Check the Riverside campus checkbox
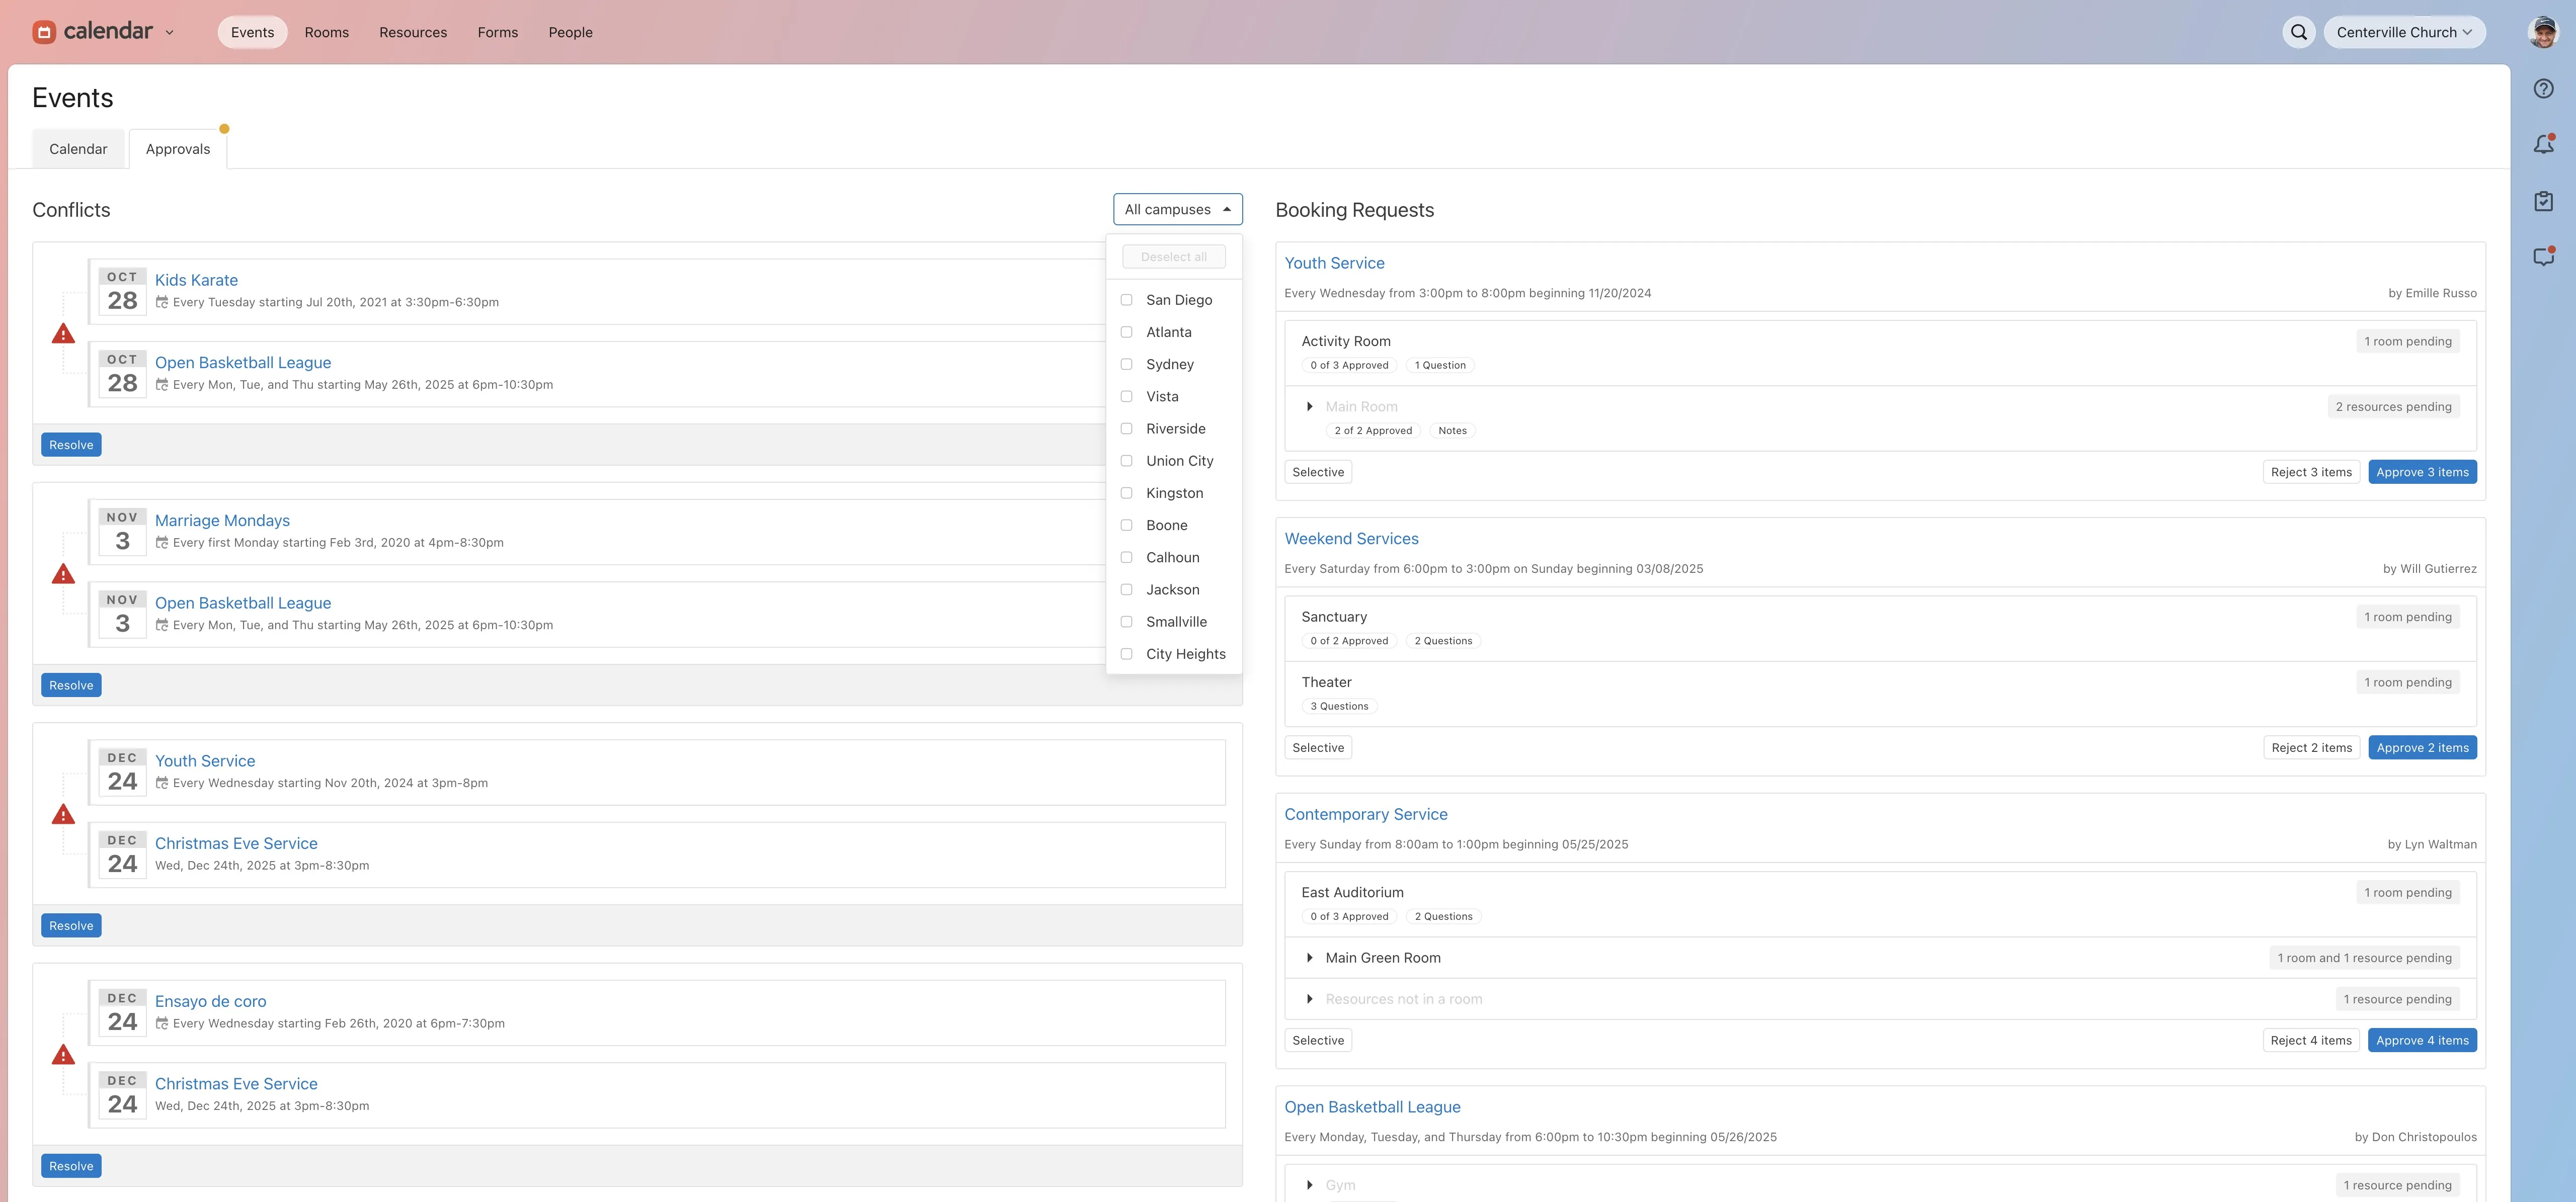2576x1202 pixels. click(x=1126, y=429)
